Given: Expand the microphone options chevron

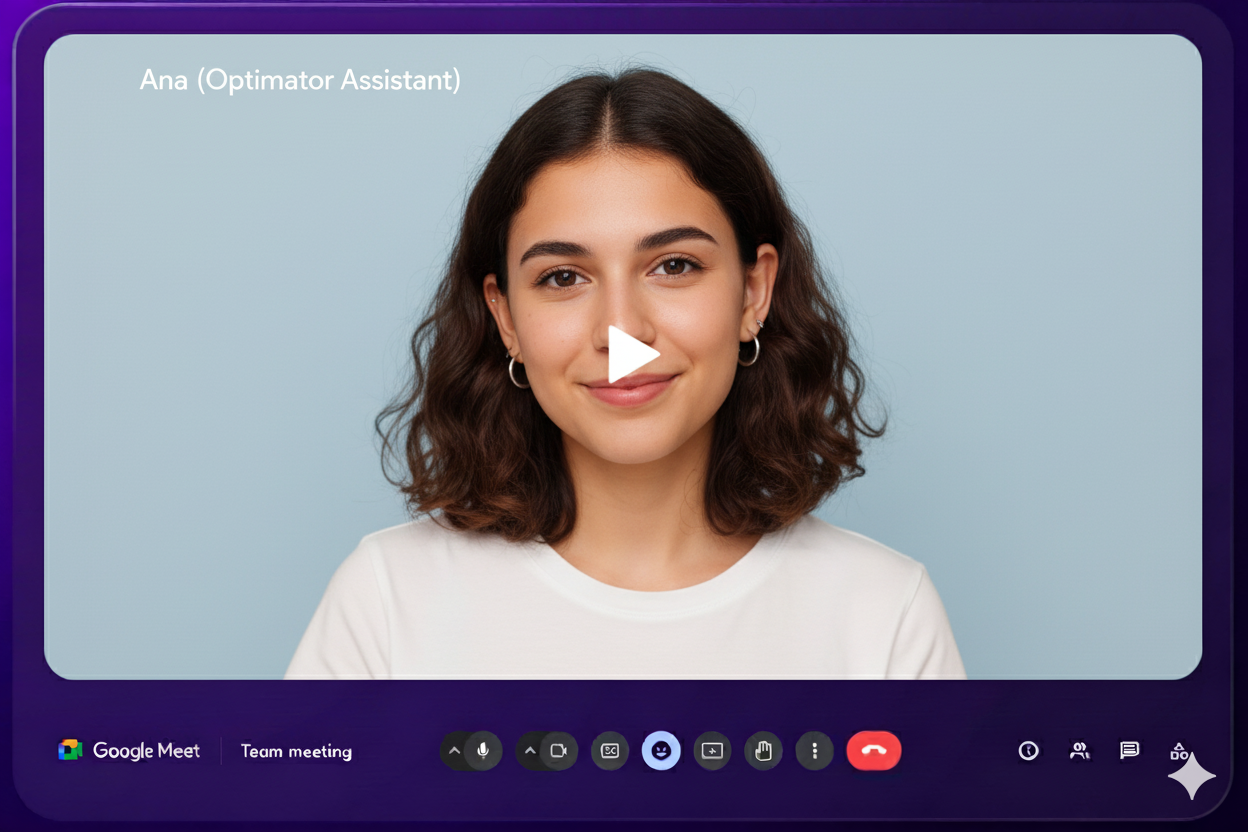Looking at the screenshot, I should pyautogui.click(x=455, y=750).
